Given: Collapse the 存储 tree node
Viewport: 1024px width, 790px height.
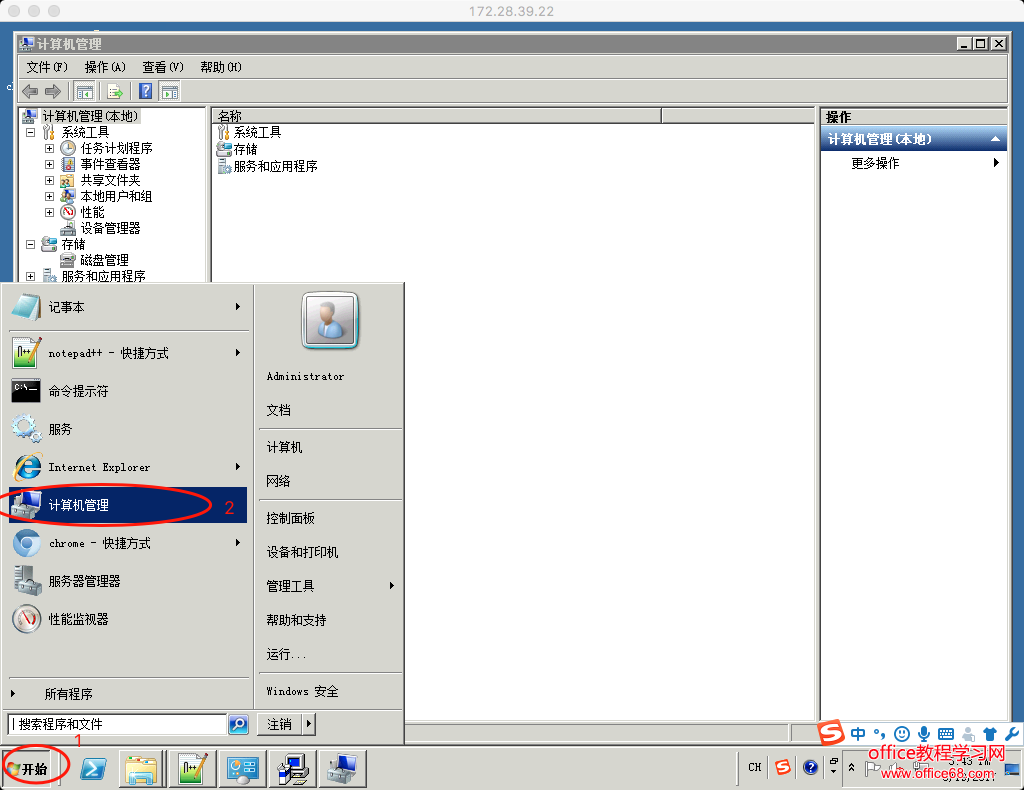Looking at the screenshot, I should coord(30,244).
